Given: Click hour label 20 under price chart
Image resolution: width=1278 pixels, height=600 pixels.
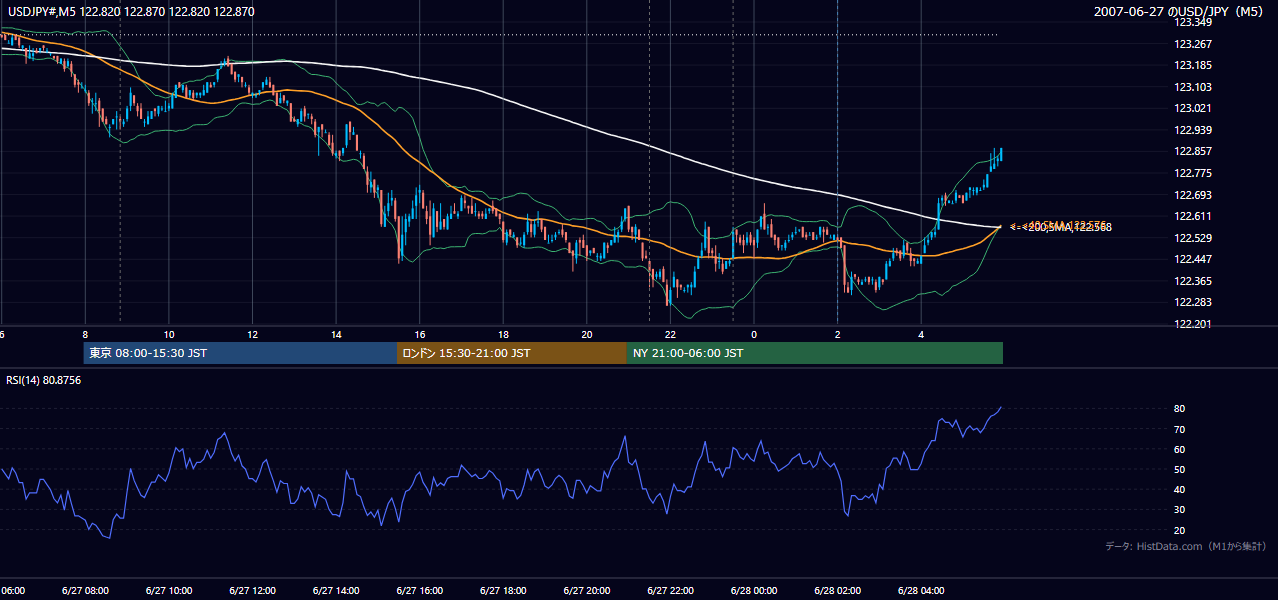Looking at the screenshot, I should point(587,334).
